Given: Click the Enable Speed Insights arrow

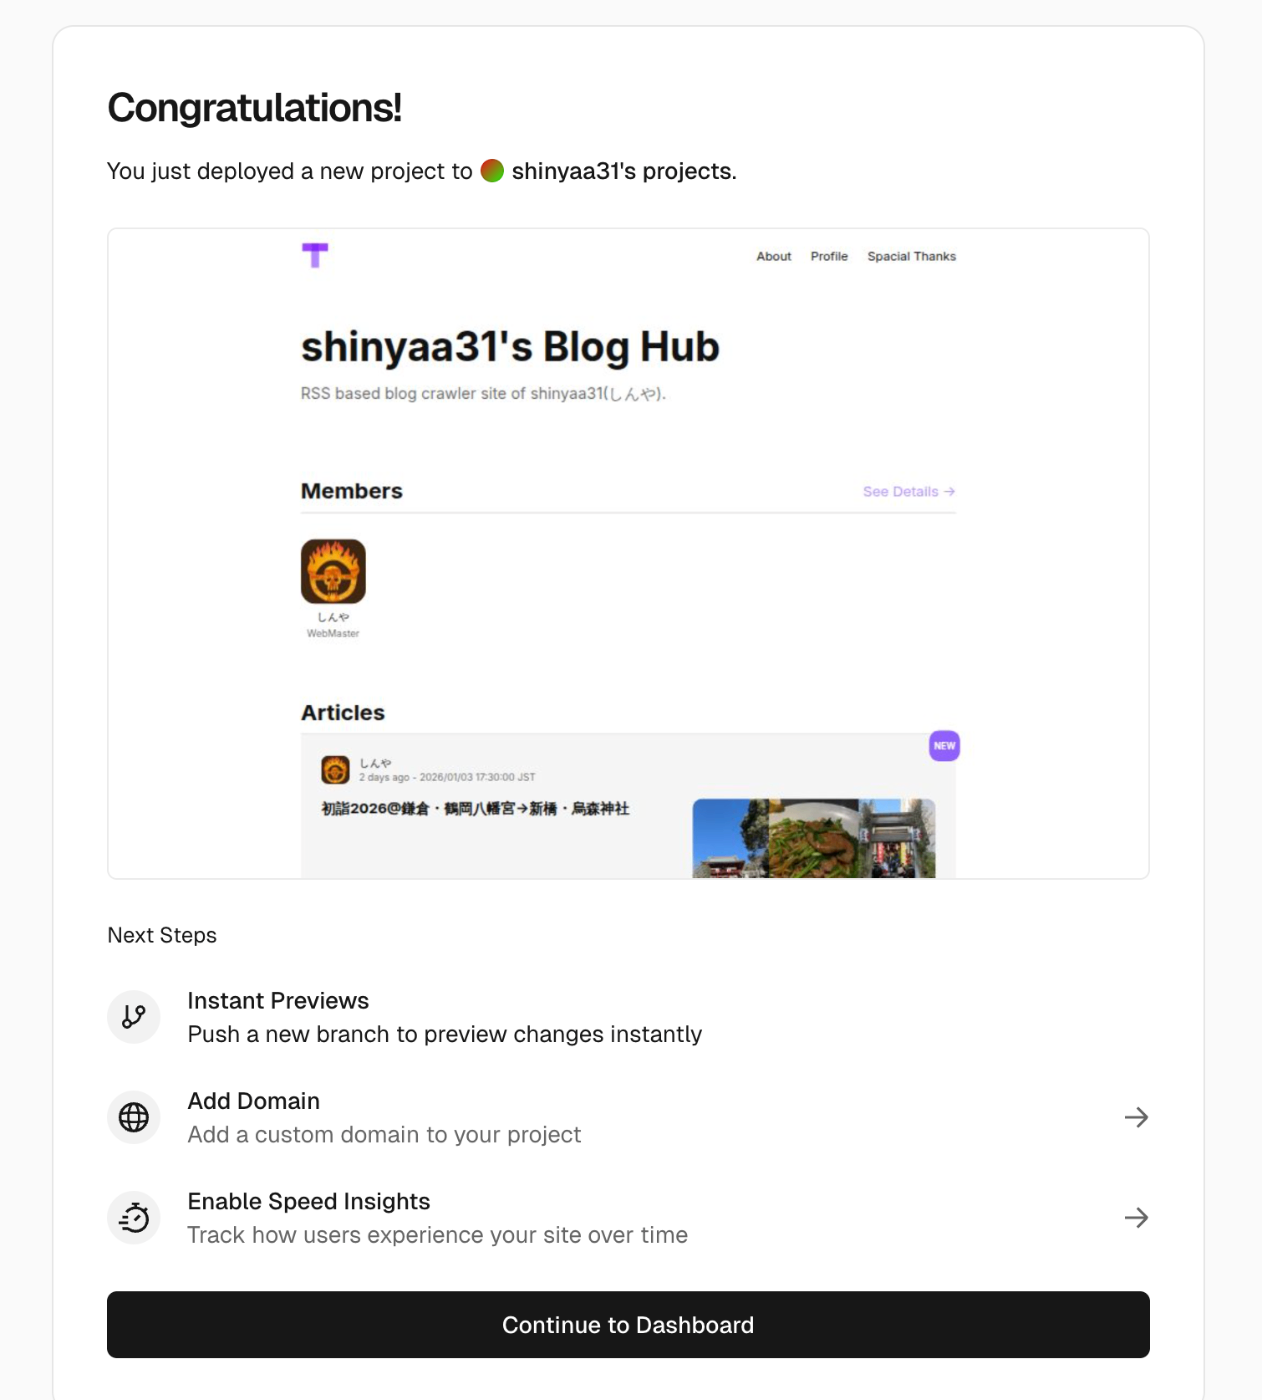Looking at the screenshot, I should pos(1136,1218).
